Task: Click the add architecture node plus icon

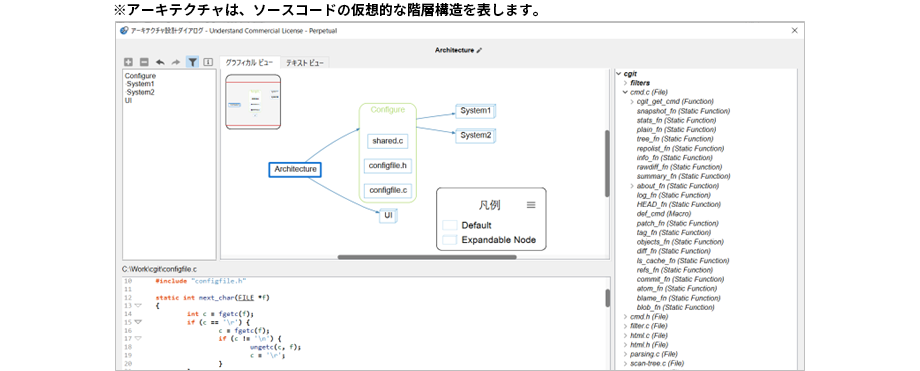Action: click(128, 62)
